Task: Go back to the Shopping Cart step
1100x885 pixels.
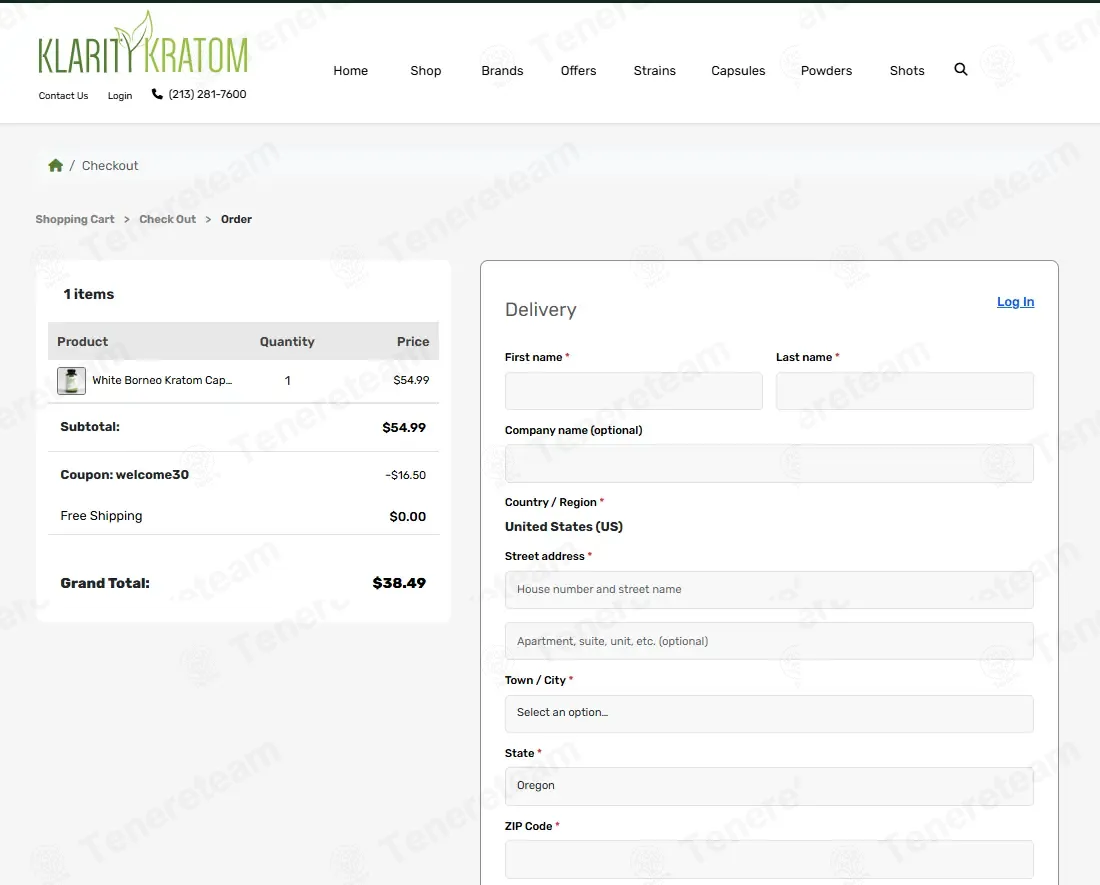Action: point(74,219)
